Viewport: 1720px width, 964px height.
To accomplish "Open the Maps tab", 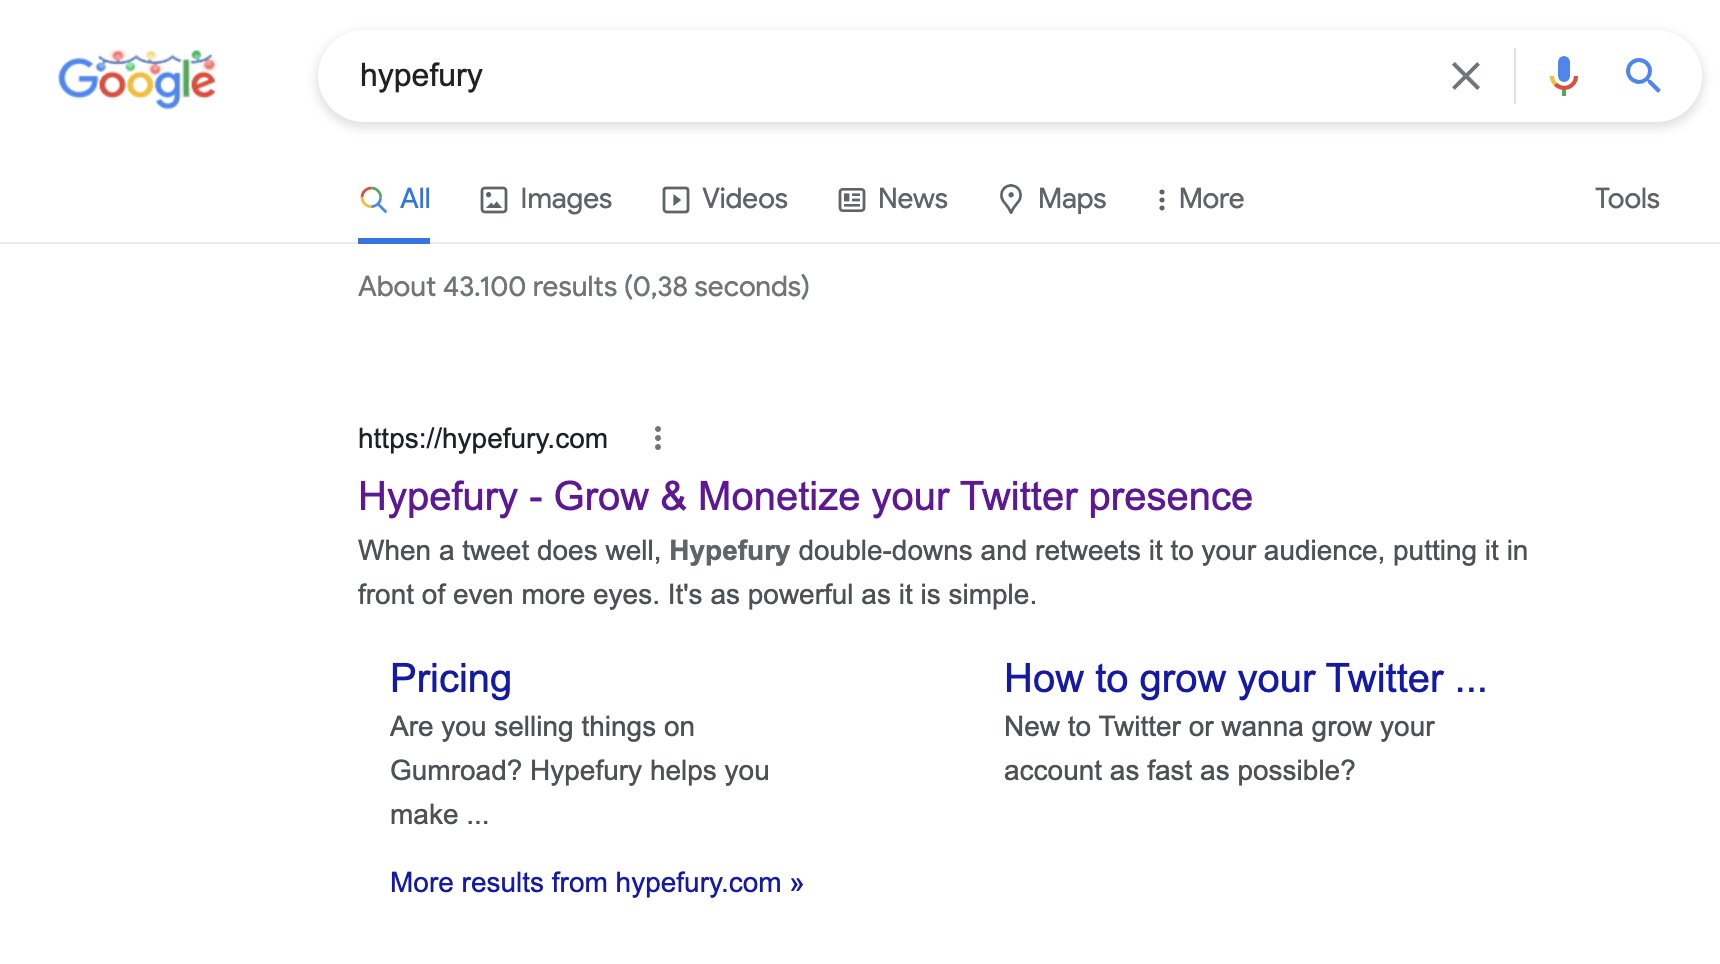I will 1053,199.
